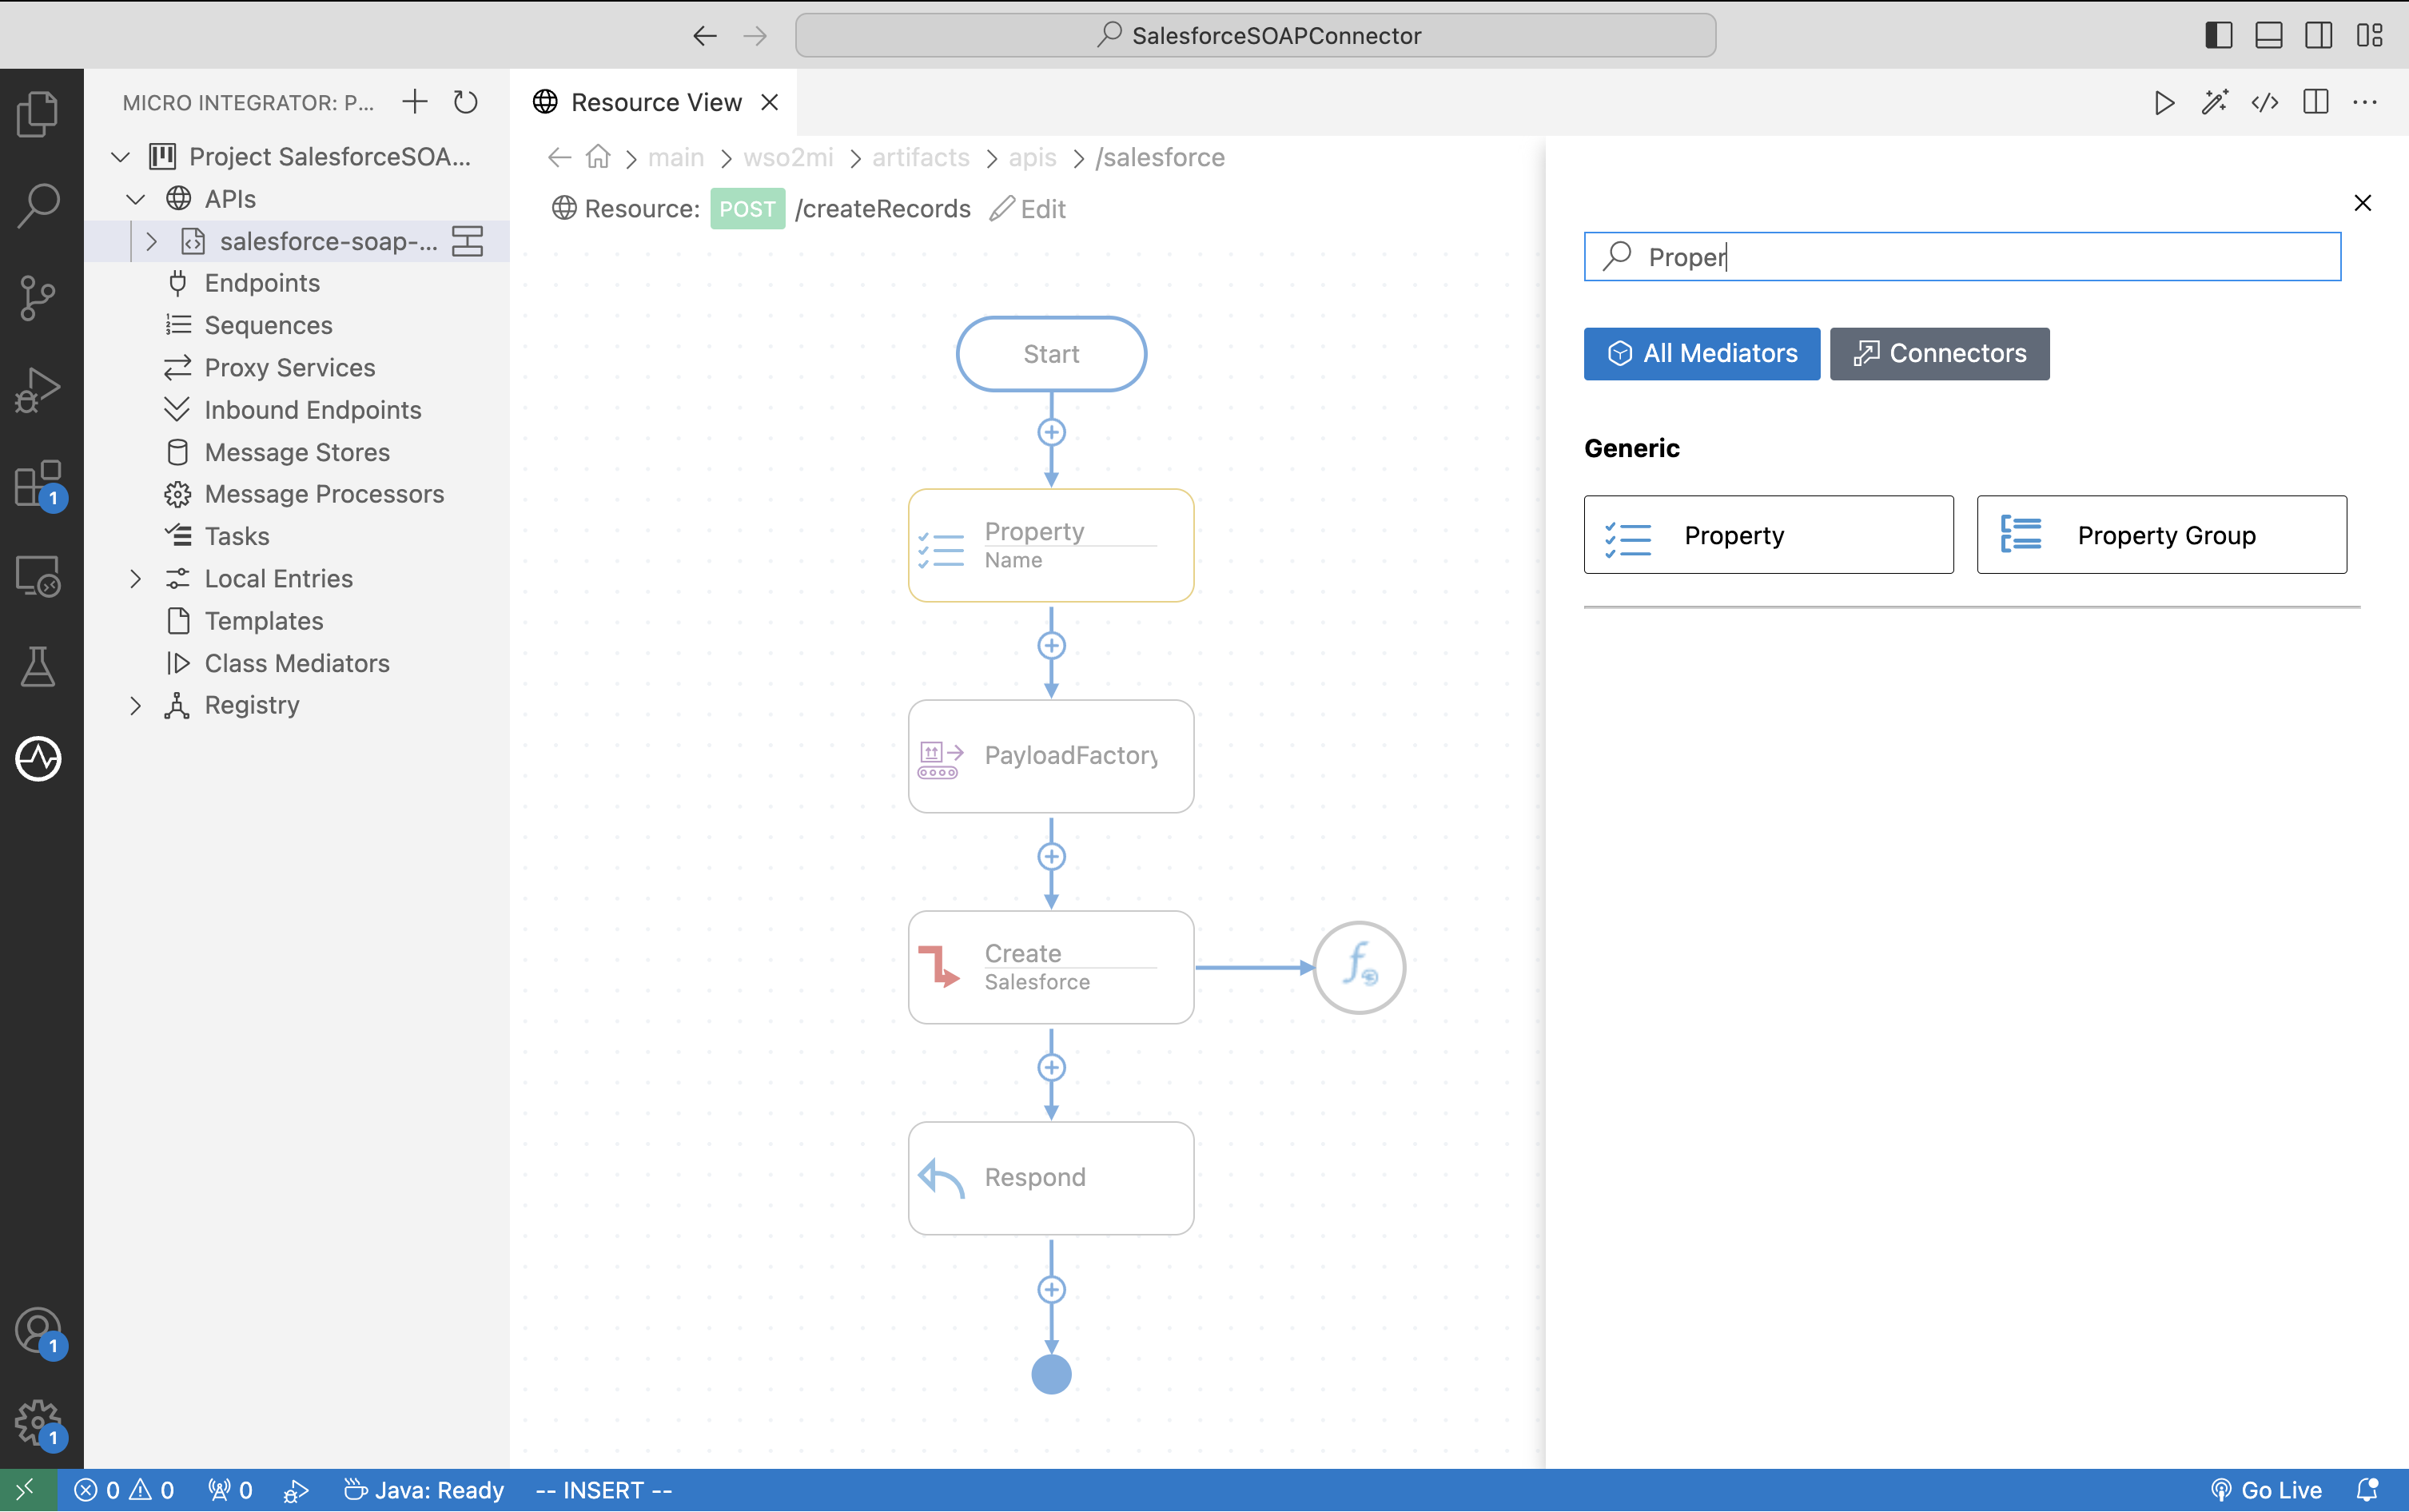The image size is (2409, 1512).
Task: Close the mediator palette panel
Action: pyautogui.click(x=2362, y=203)
